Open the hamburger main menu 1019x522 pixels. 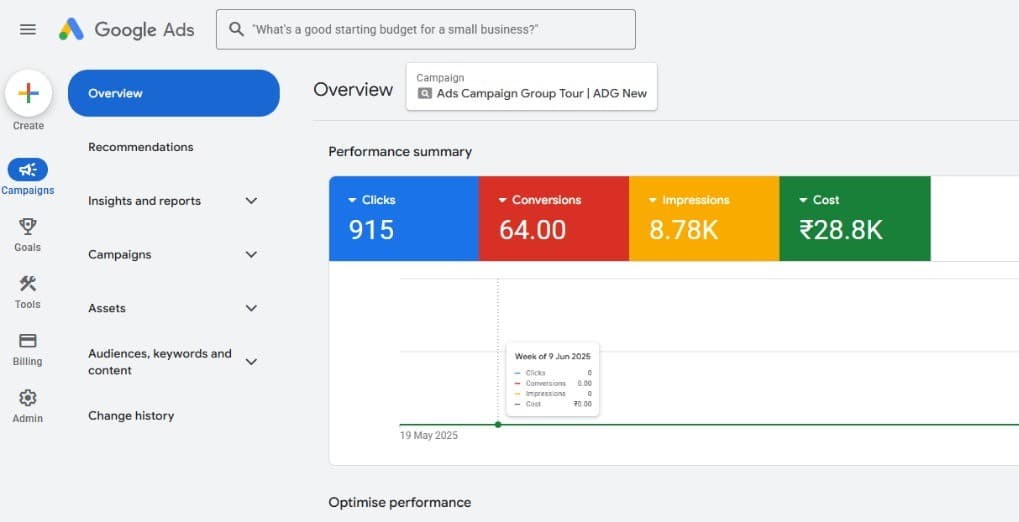28,29
